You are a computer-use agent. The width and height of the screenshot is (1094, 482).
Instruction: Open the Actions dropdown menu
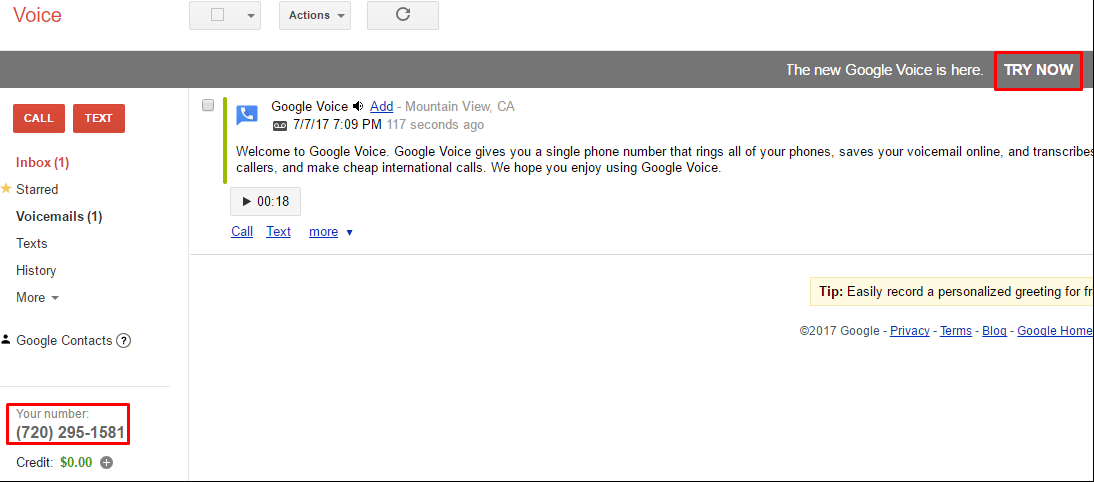(315, 15)
